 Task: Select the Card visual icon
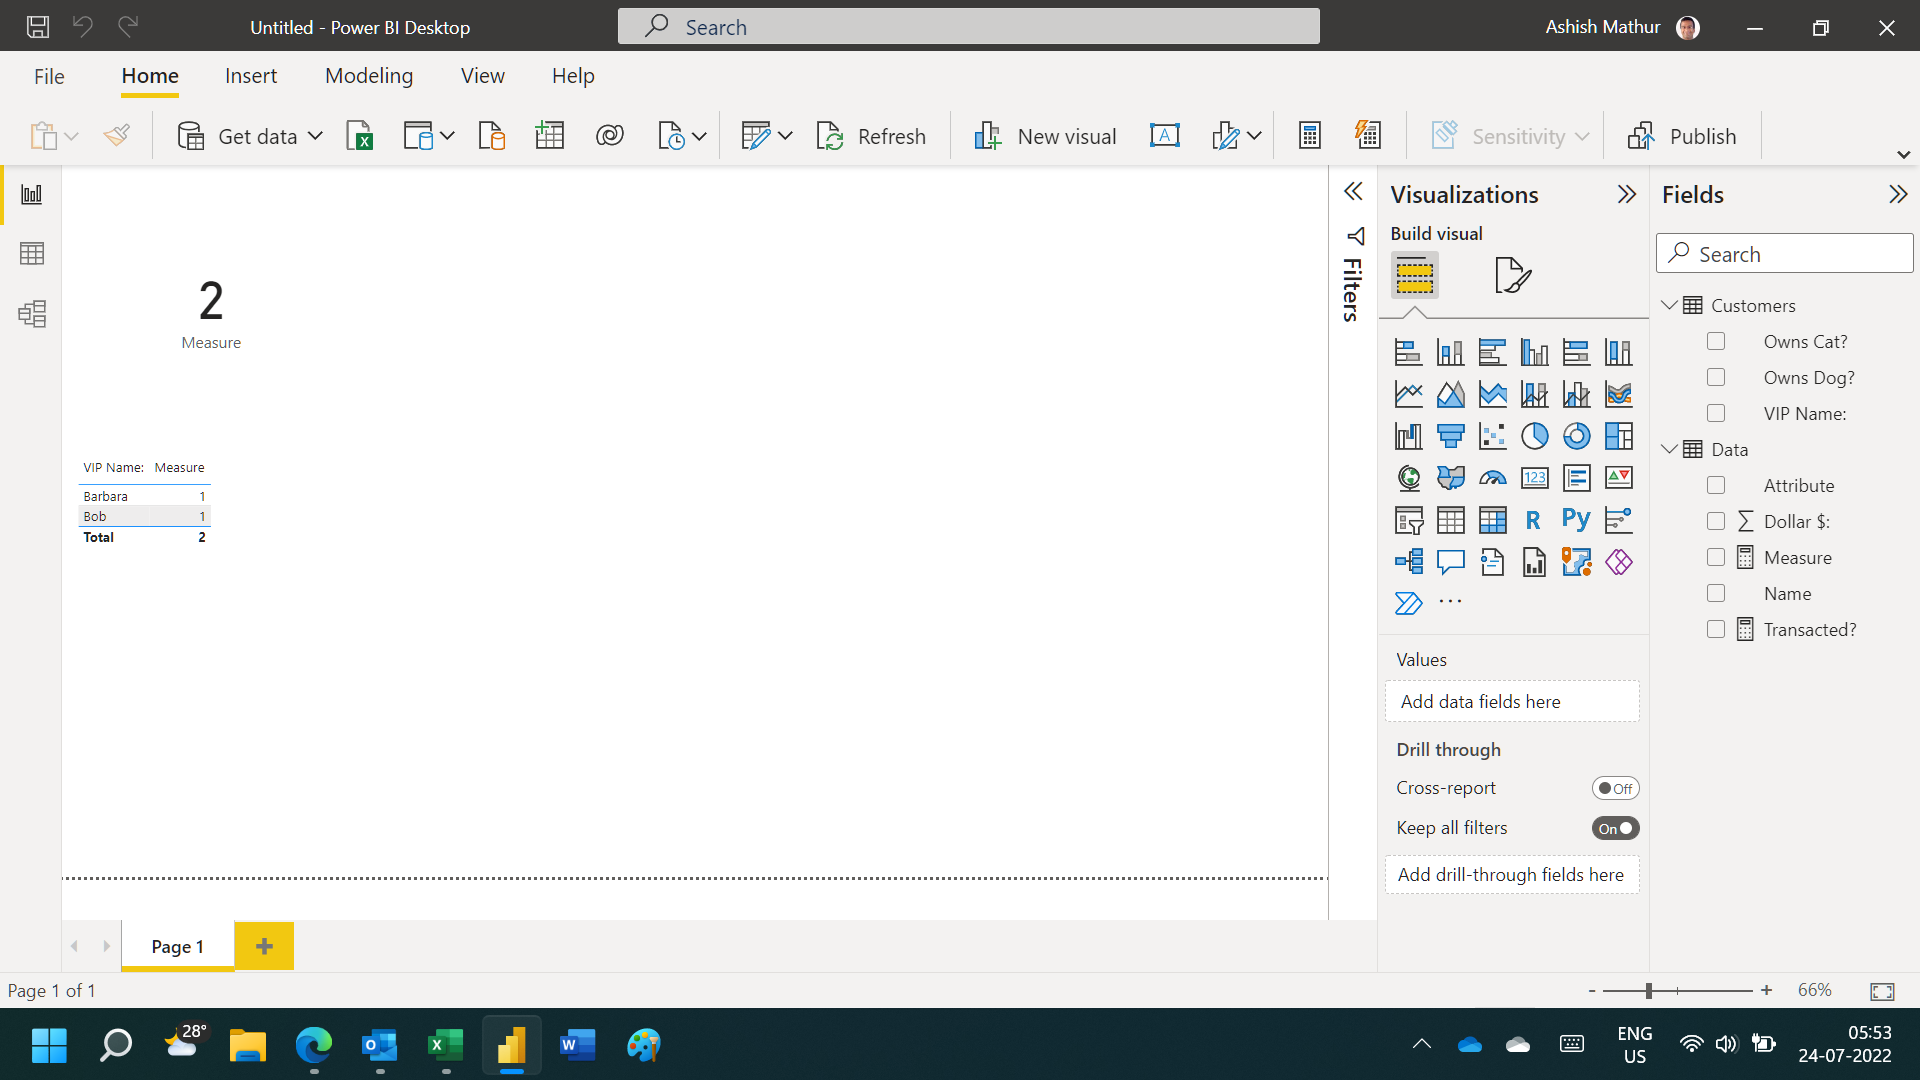(1534, 478)
